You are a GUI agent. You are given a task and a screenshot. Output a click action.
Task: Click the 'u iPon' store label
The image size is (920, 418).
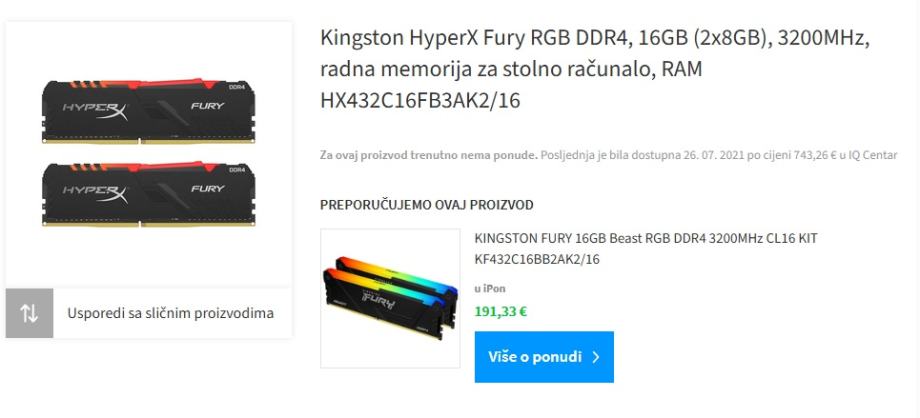coord(490,289)
